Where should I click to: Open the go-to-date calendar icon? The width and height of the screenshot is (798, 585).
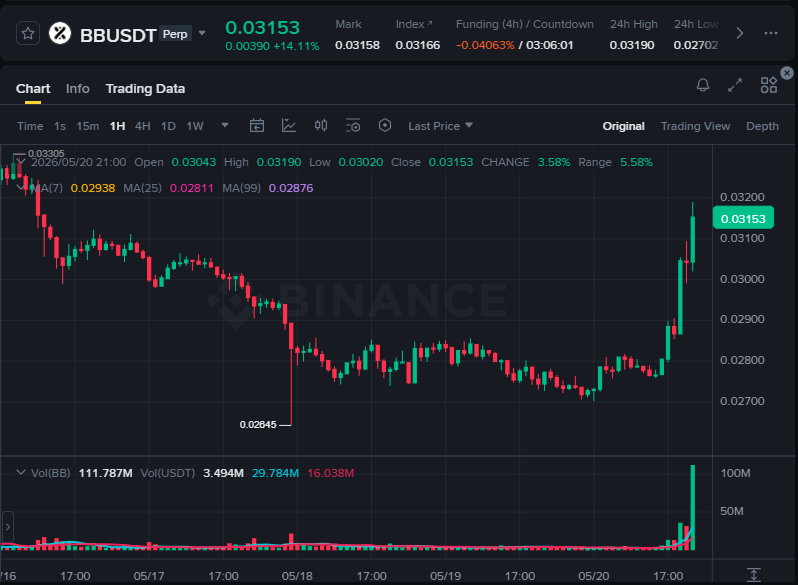pyautogui.click(x=257, y=126)
